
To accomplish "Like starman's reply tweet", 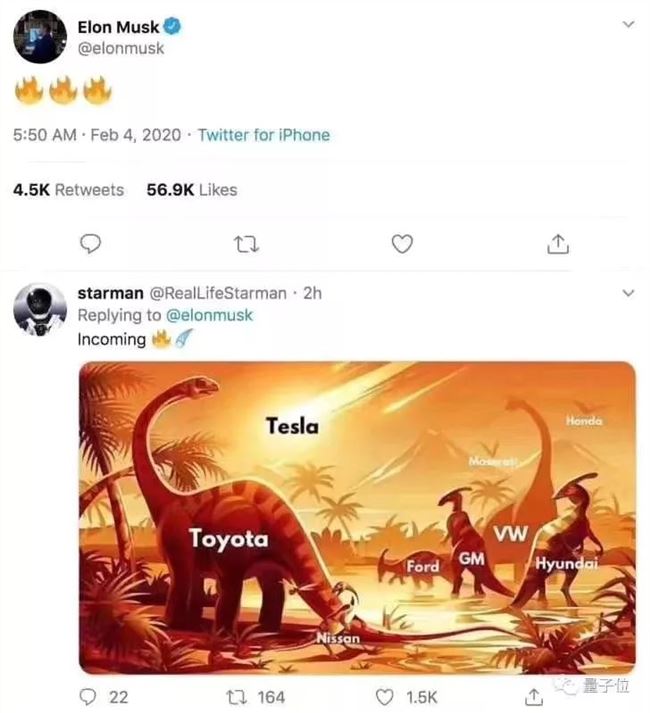I will coord(385,697).
